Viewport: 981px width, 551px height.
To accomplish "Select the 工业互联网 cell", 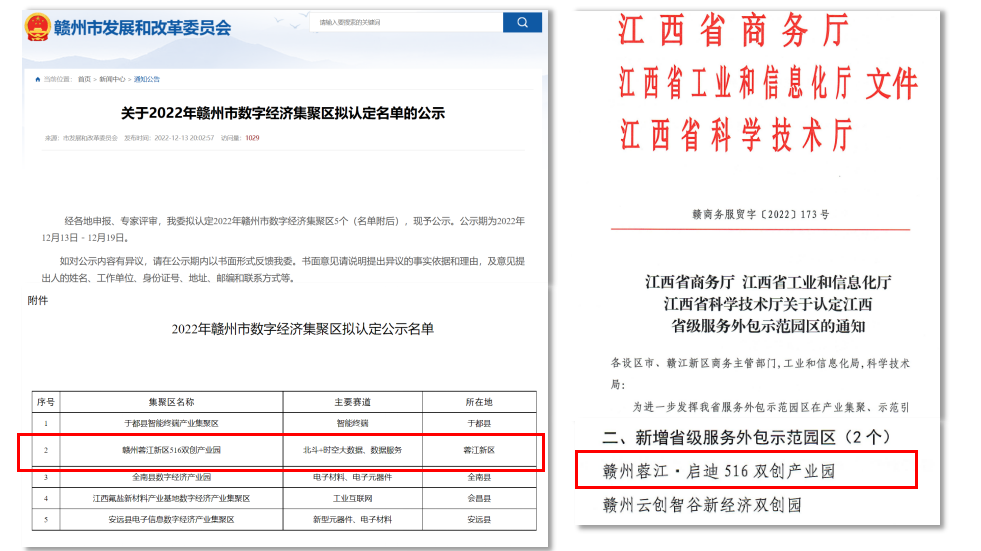I will [x=352, y=498].
